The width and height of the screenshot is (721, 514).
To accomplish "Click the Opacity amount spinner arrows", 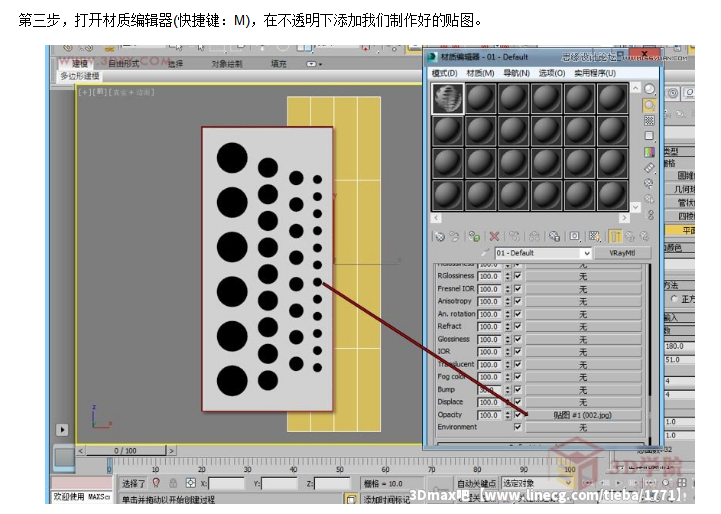I will 508,415.
